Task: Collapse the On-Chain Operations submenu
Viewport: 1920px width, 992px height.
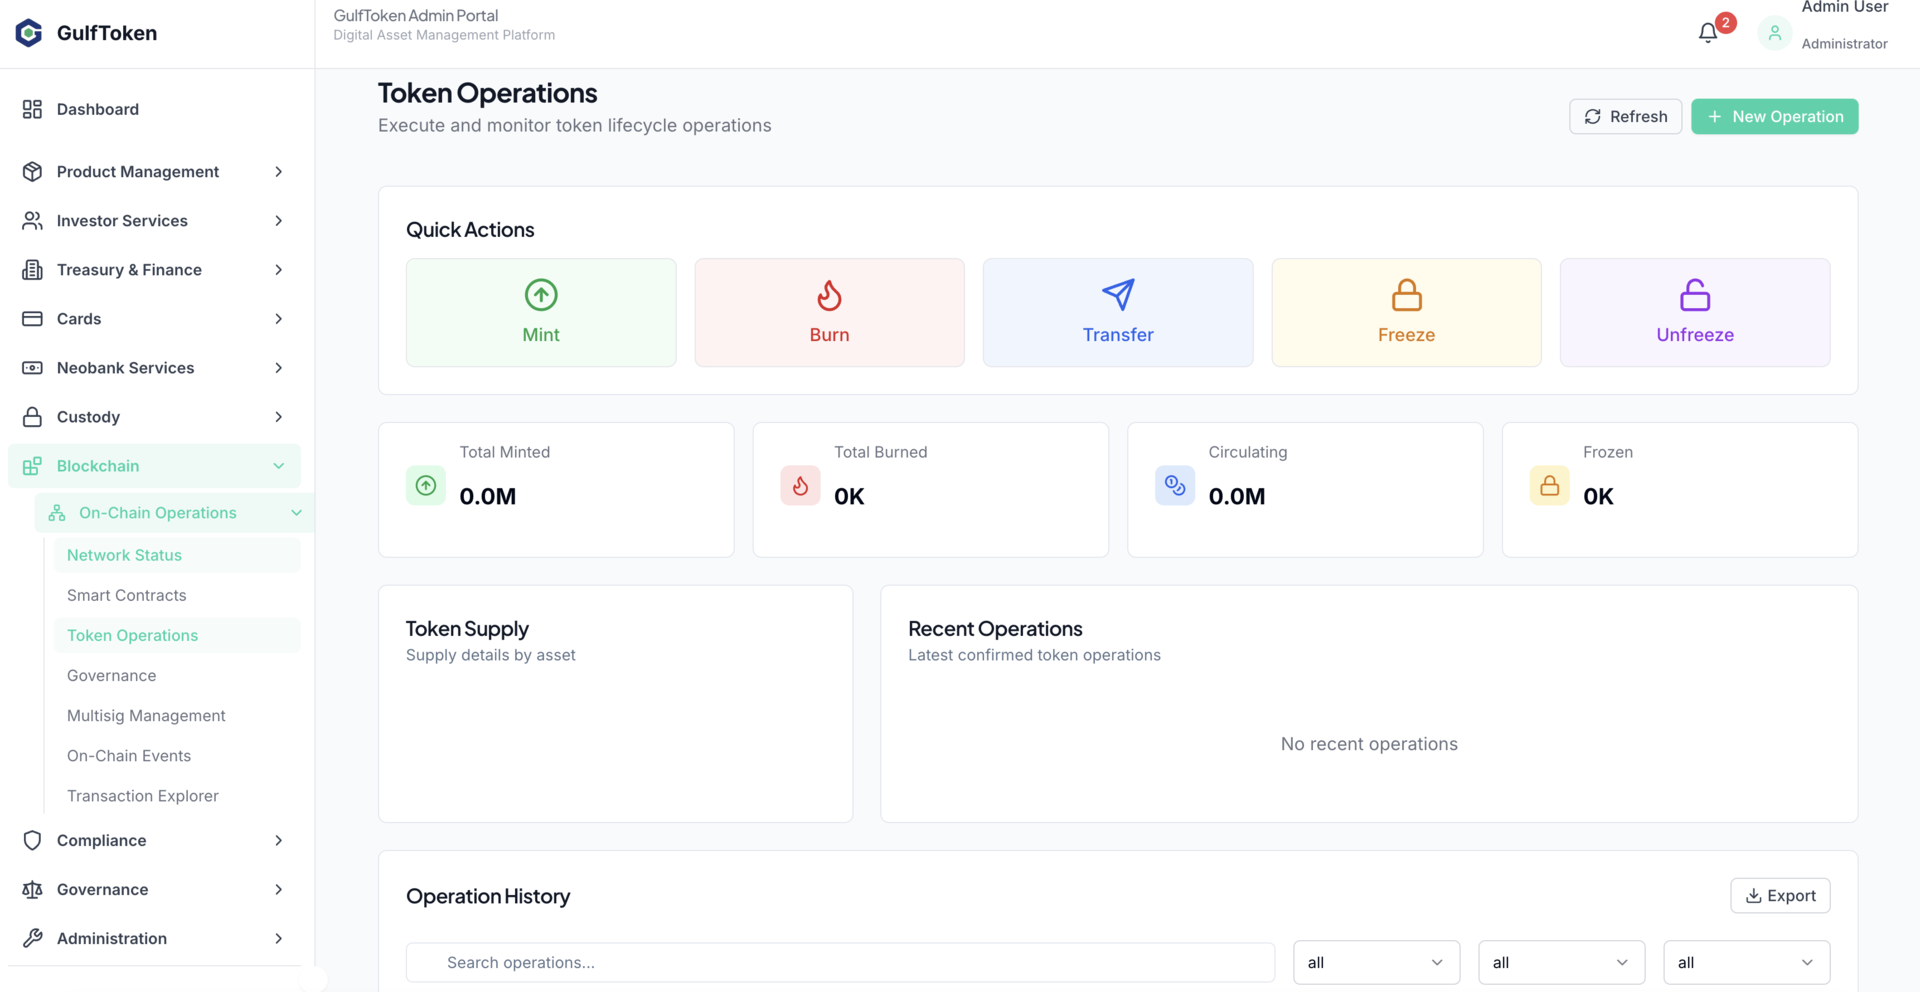Action: pyautogui.click(x=296, y=512)
